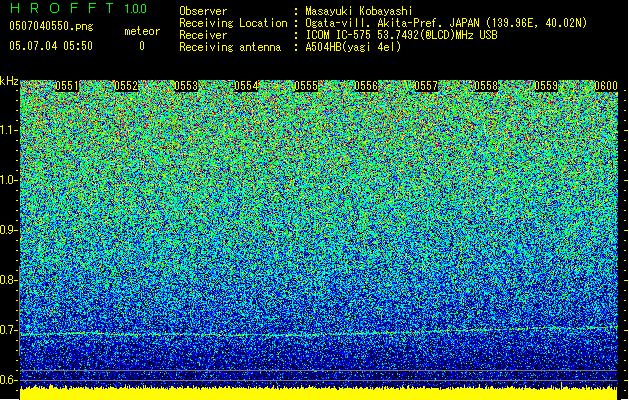
Task: Click the 'Observer' label
Action: click(203, 11)
